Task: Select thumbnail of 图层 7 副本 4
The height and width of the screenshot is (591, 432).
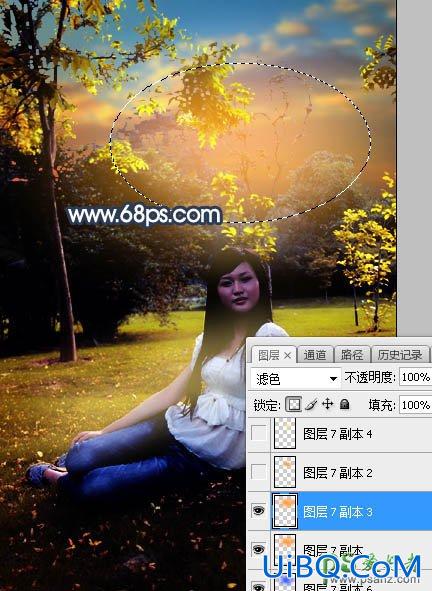Action: tap(285, 433)
